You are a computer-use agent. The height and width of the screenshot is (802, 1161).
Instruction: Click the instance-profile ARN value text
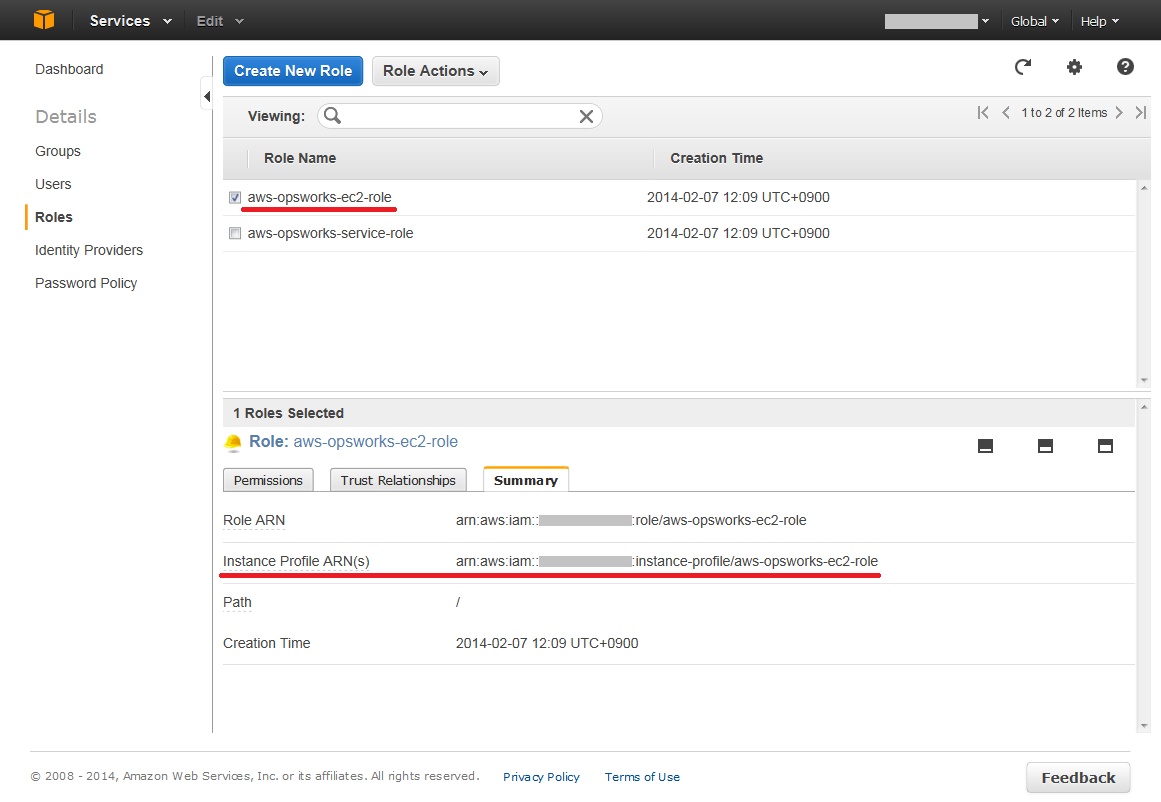[666, 561]
